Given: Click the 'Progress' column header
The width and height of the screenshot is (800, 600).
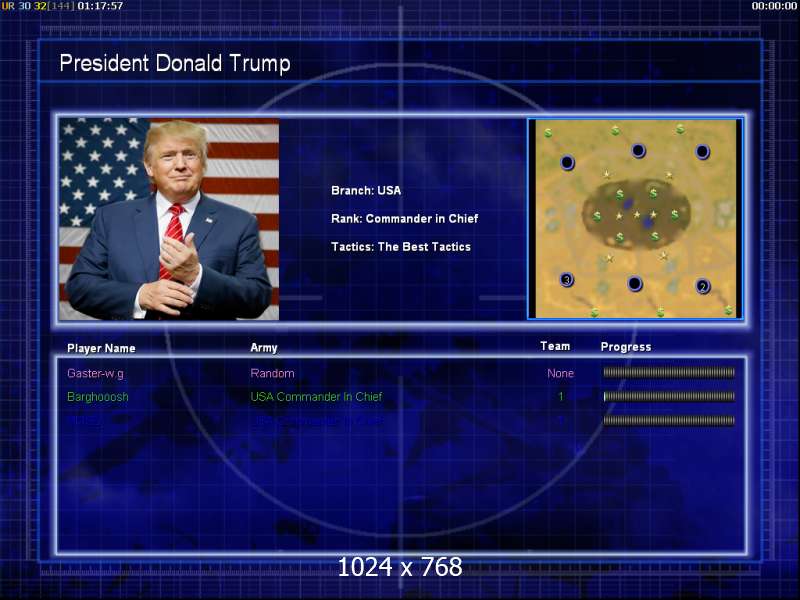Looking at the screenshot, I should (x=626, y=347).
